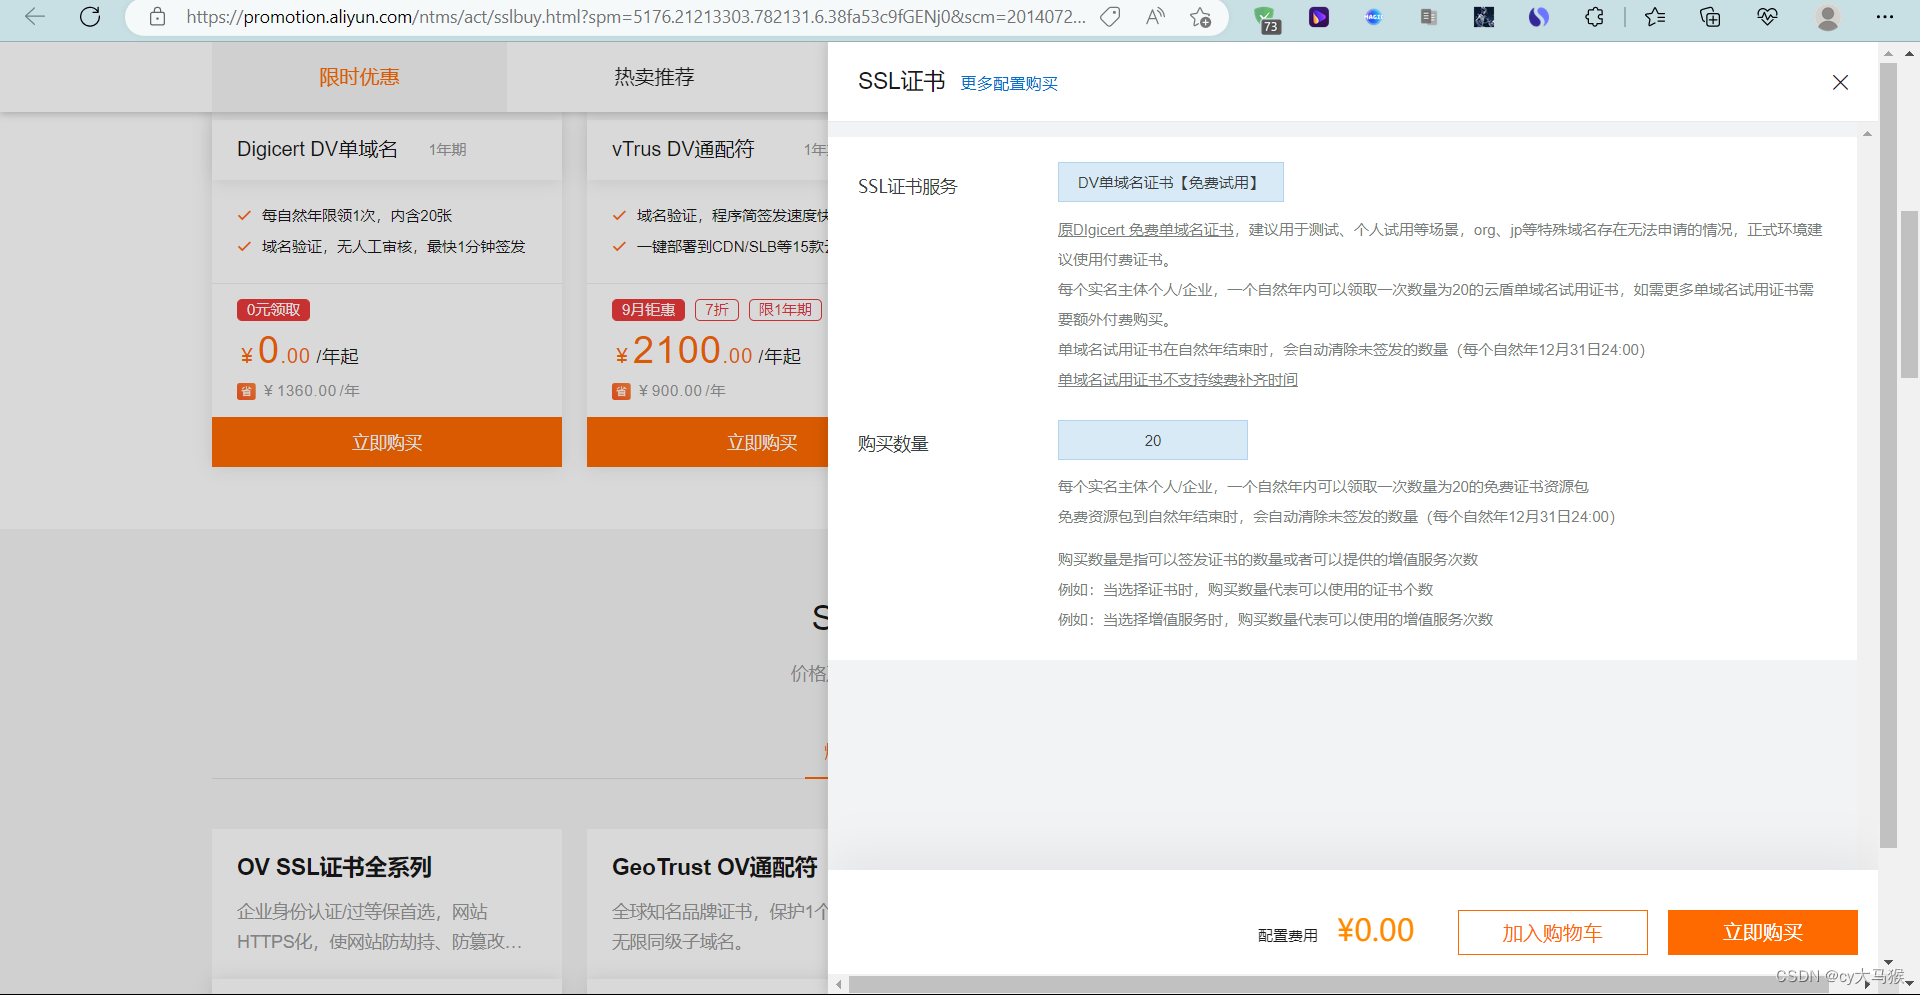1920x995 pixels.
Task: Click the browser back arrow
Action: pos(35,17)
